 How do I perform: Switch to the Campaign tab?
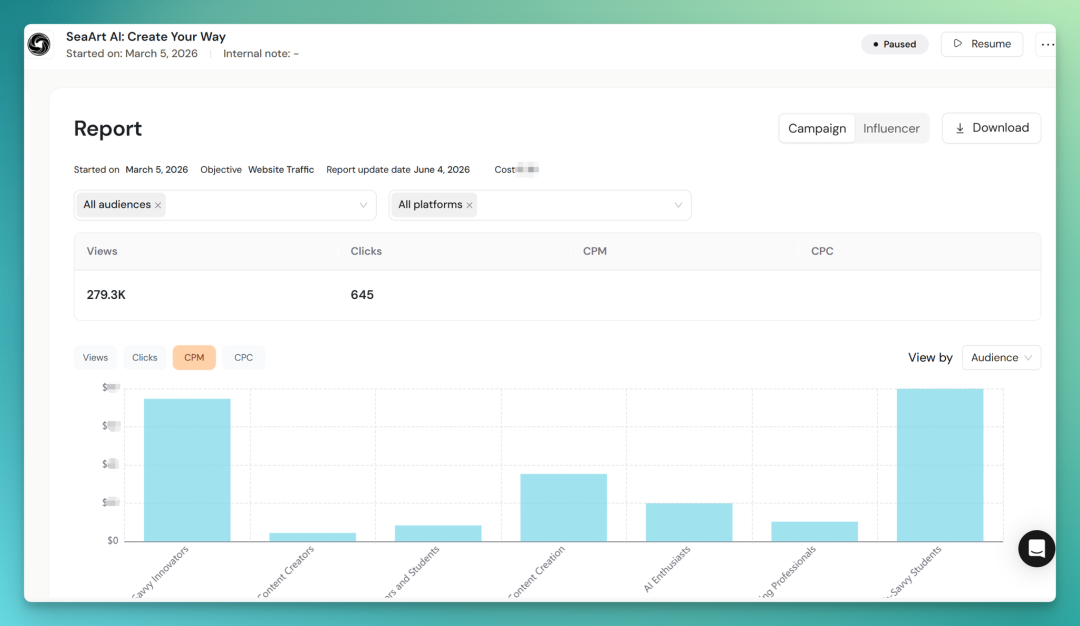[x=817, y=129]
